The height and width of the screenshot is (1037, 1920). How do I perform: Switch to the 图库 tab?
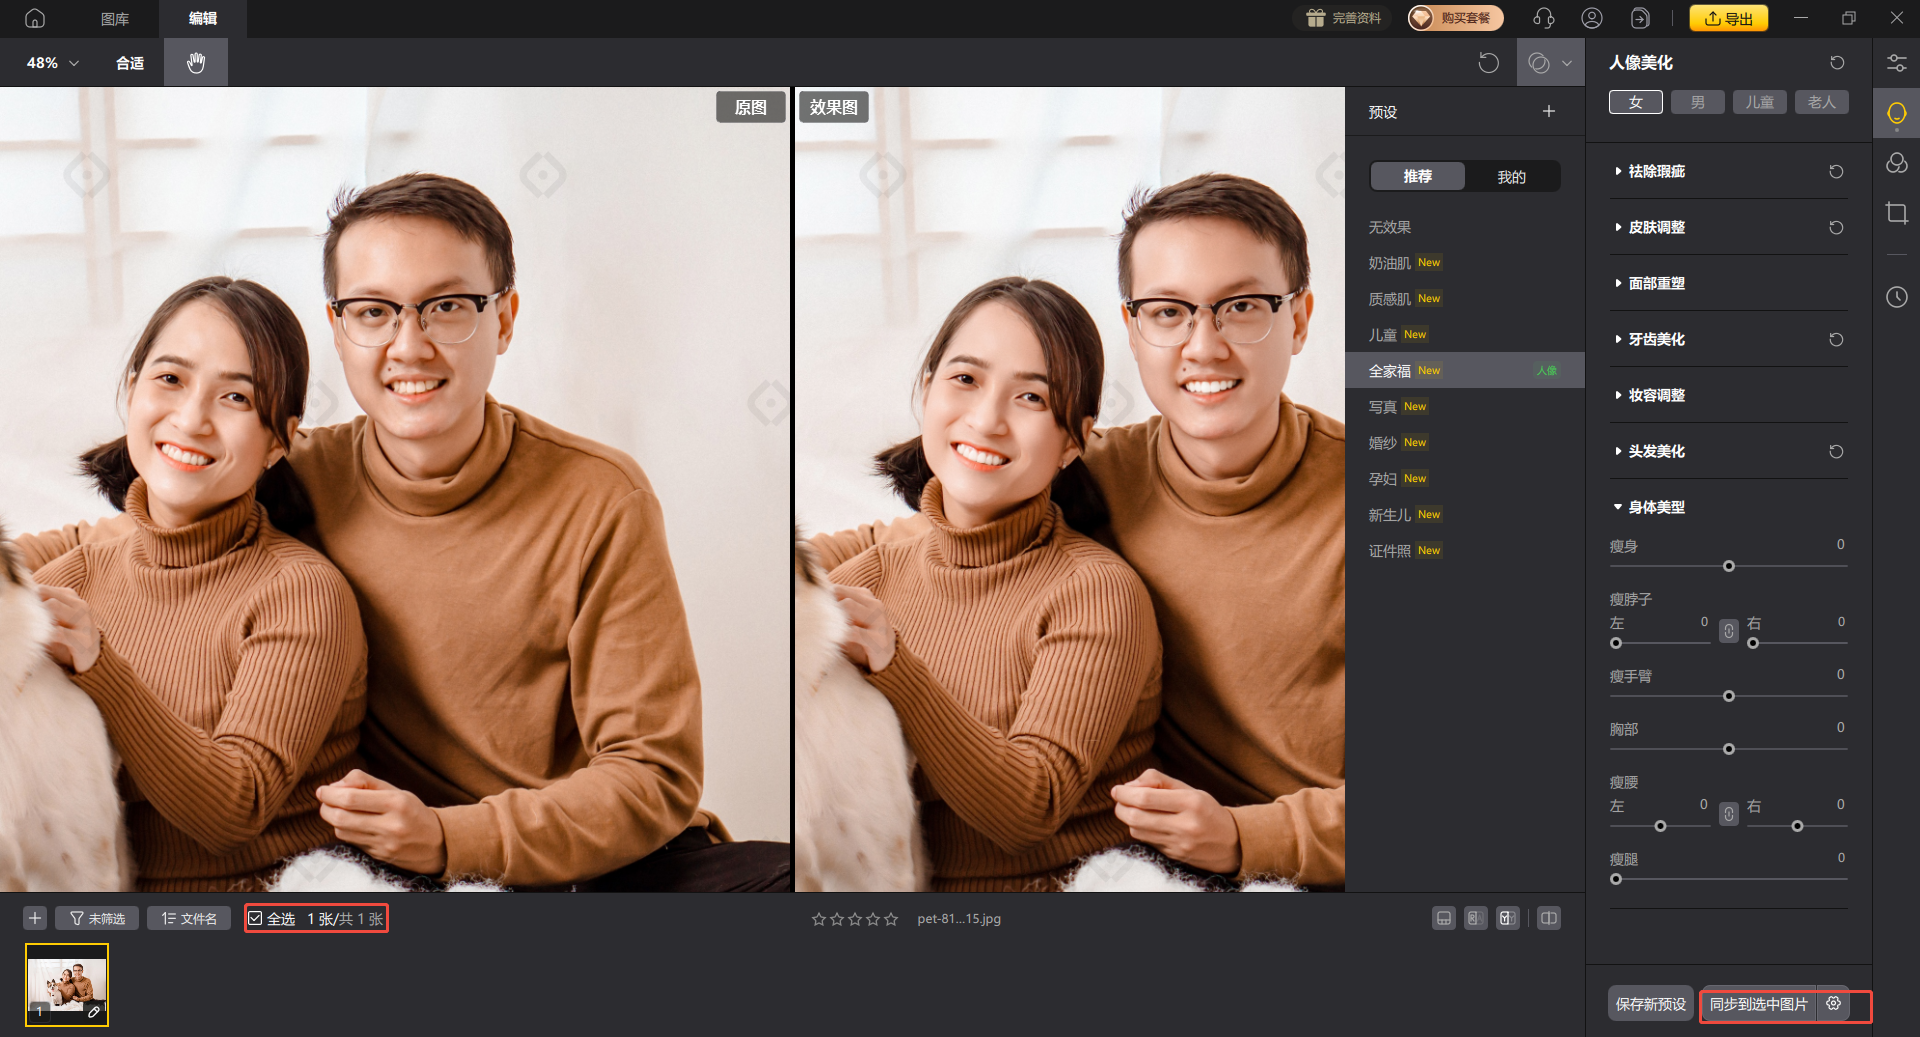(x=115, y=18)
